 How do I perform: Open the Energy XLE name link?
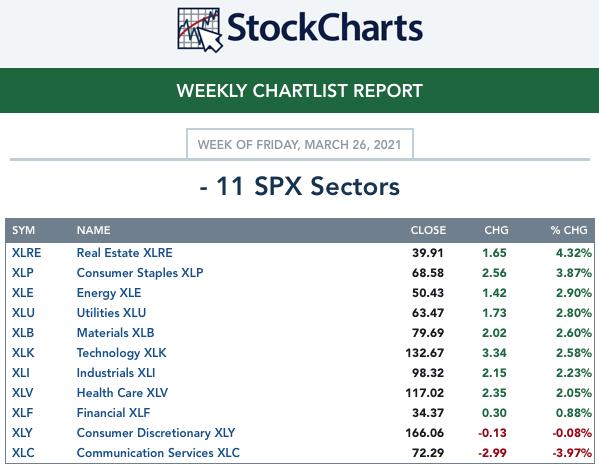(109, 293)
